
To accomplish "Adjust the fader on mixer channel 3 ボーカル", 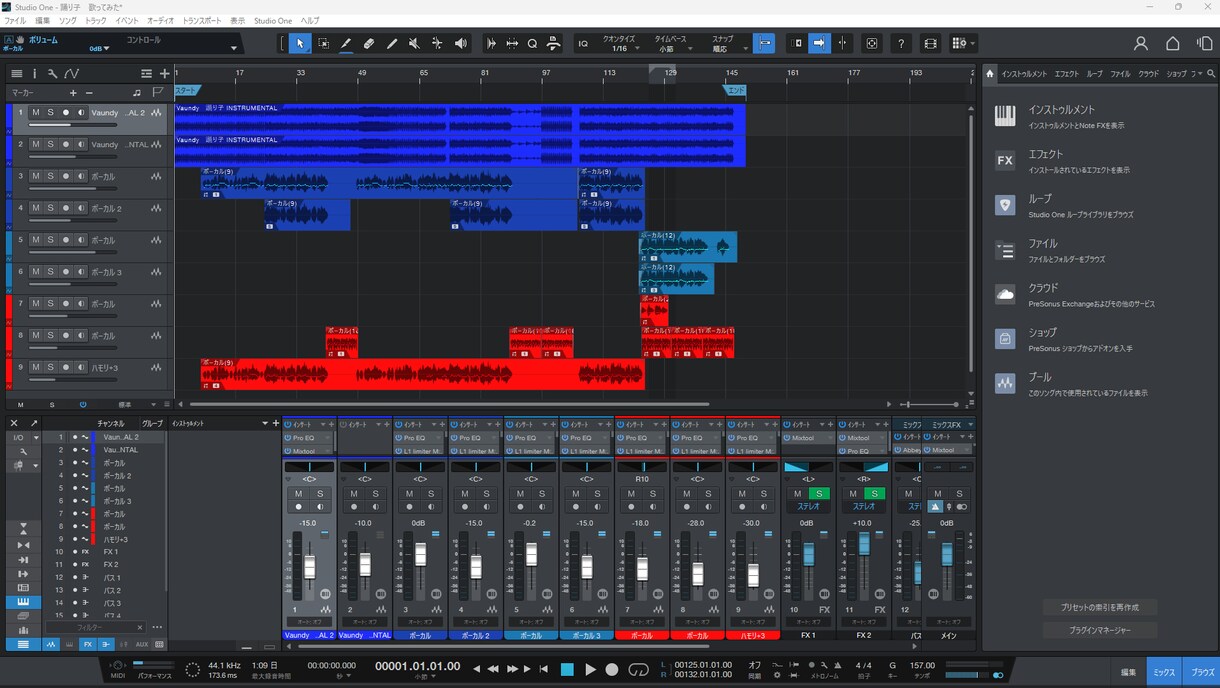I will (420, 555).
